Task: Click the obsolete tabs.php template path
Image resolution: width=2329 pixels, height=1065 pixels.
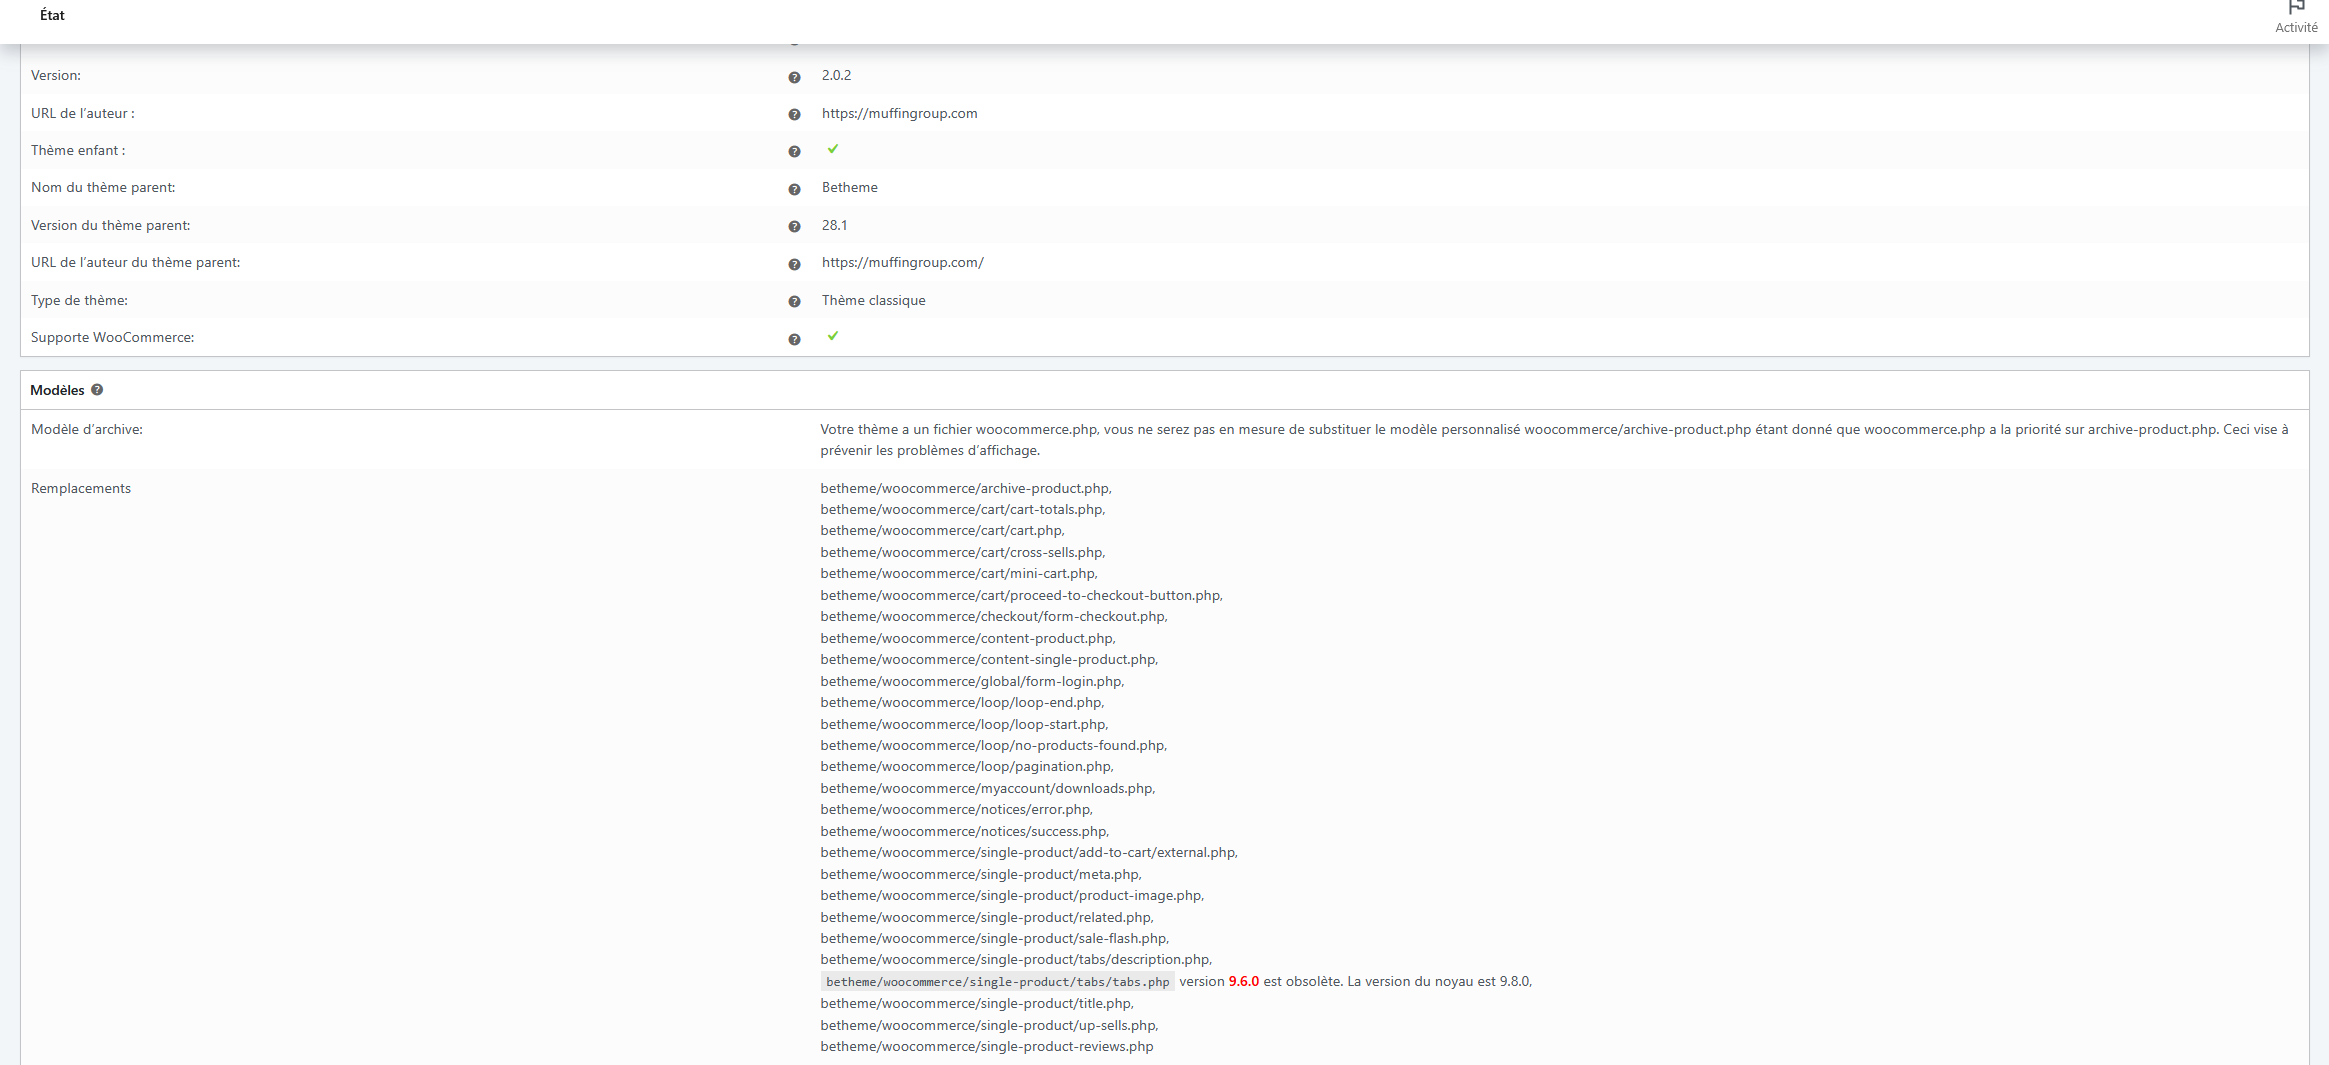Action: [997, 982]
